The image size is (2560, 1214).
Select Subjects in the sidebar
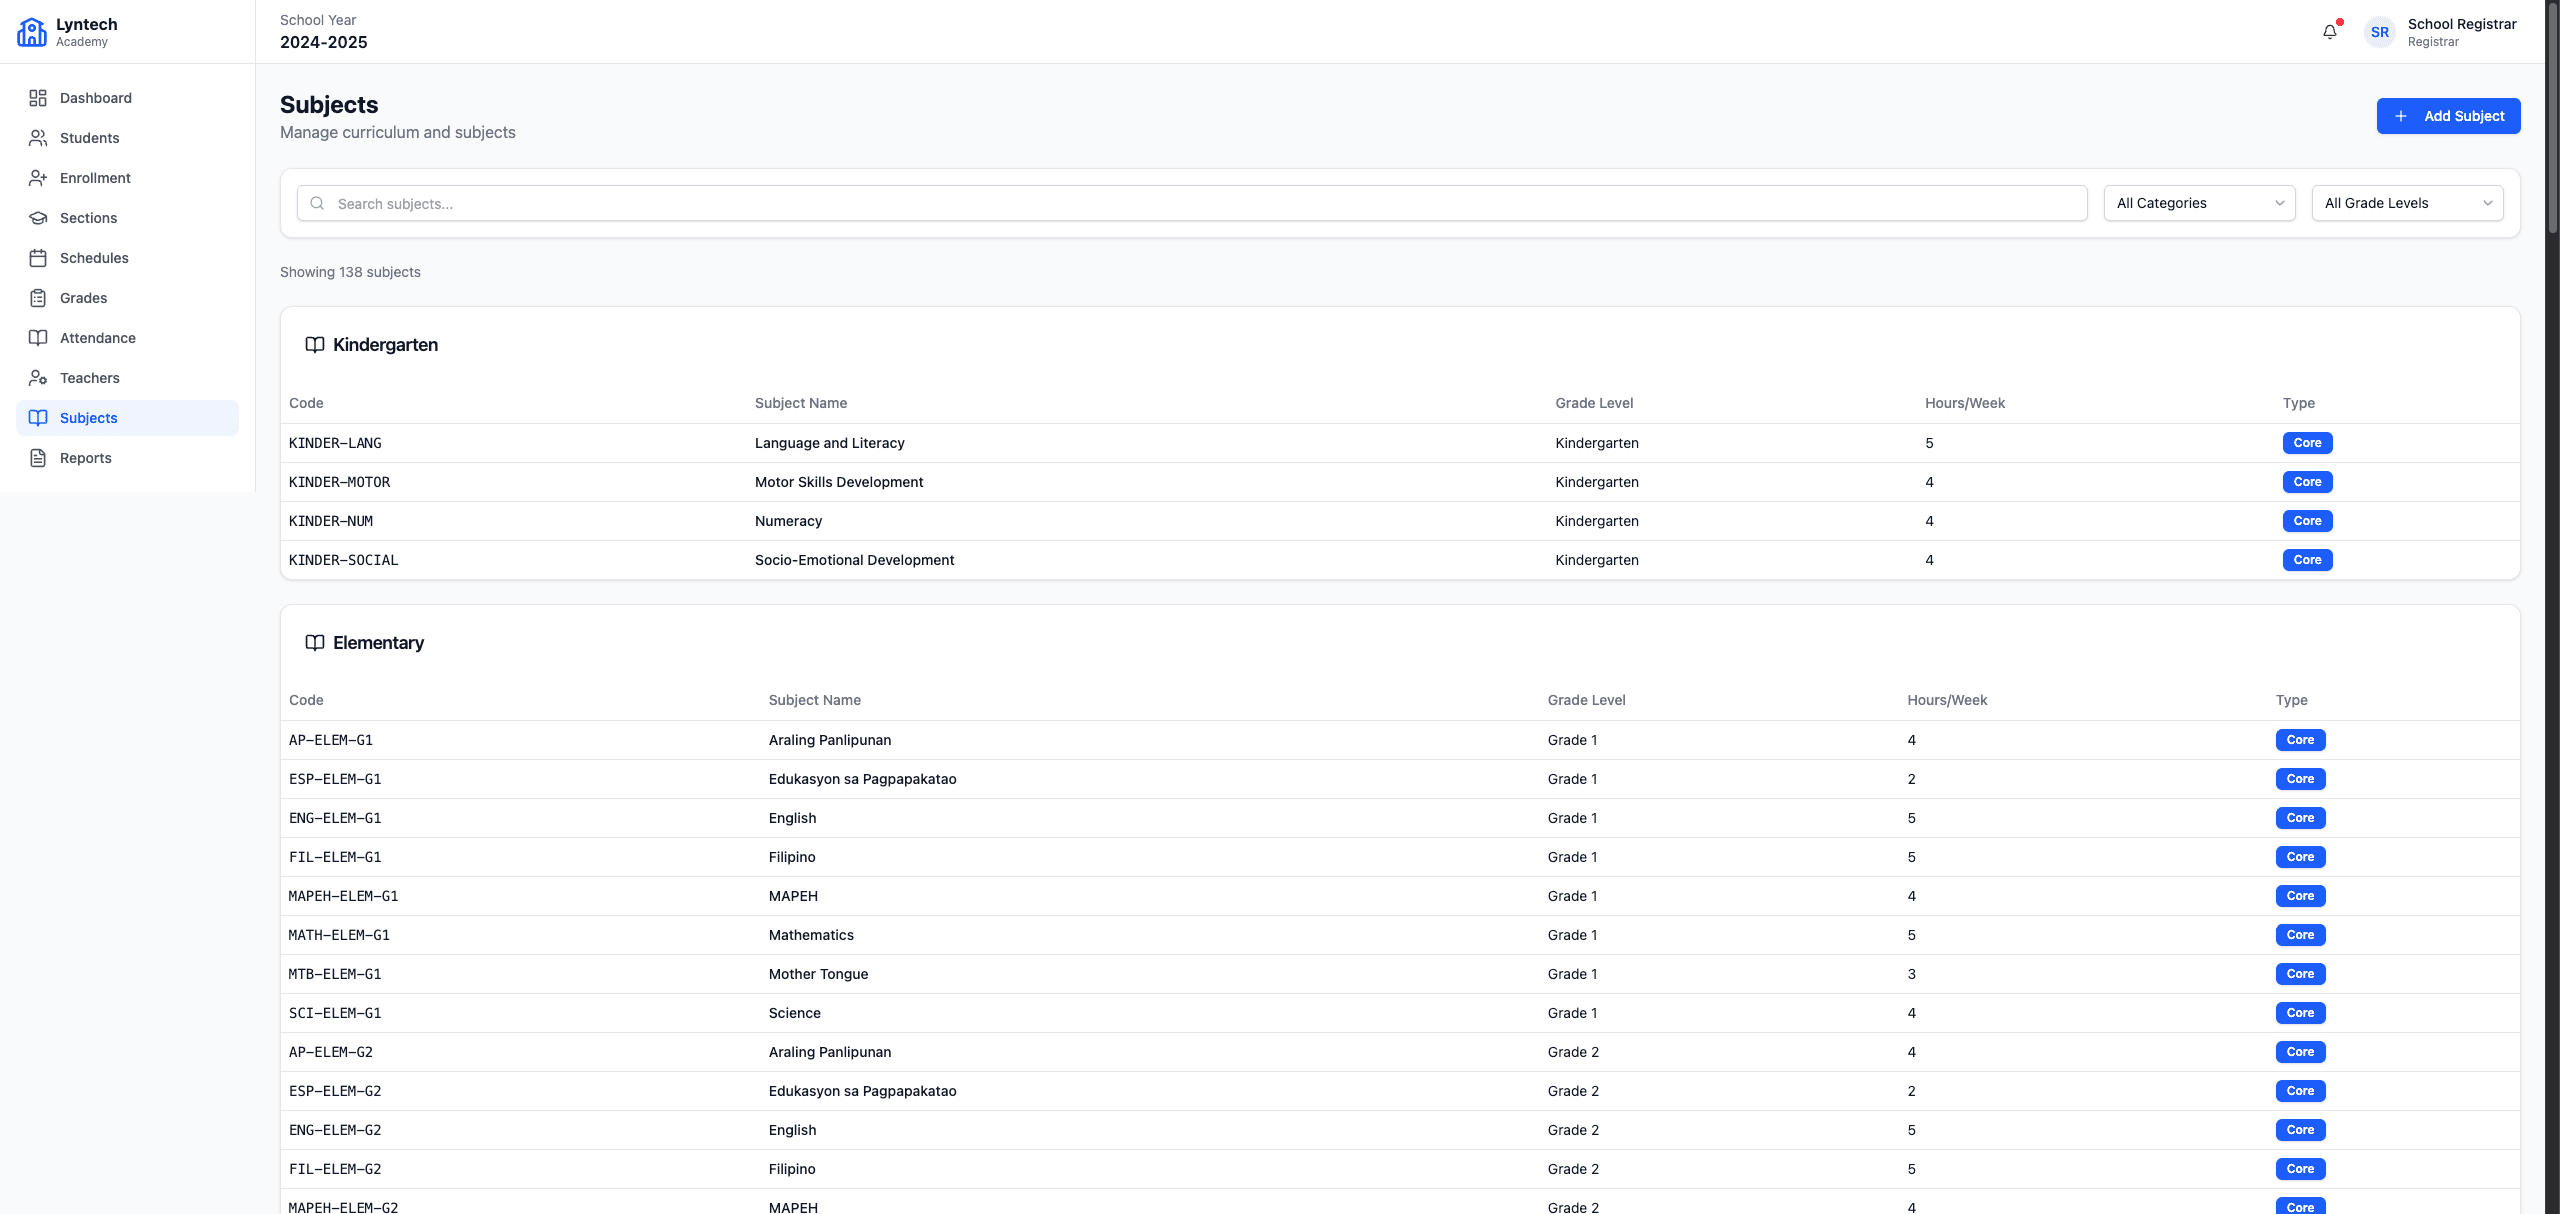click(x=127, y=418)
